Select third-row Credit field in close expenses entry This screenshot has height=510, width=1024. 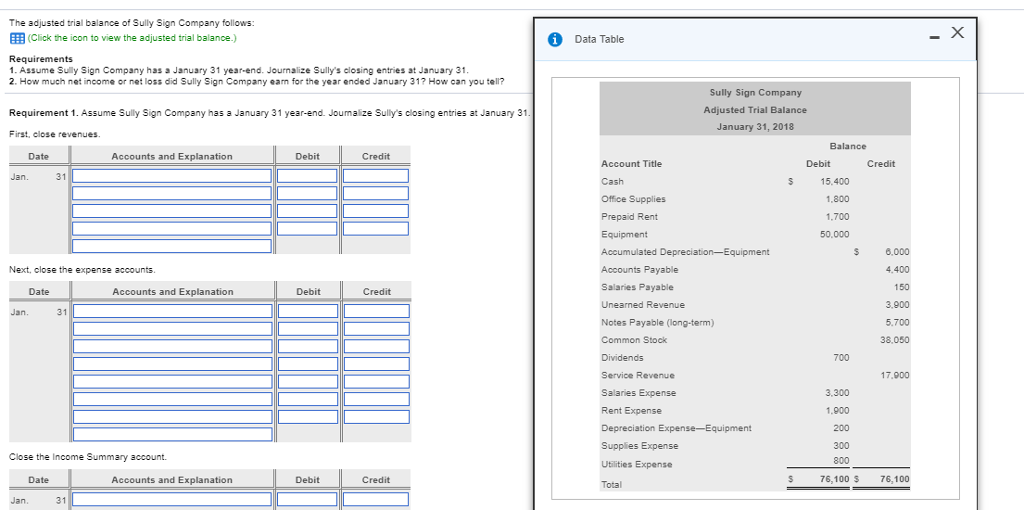click(377, 346)
